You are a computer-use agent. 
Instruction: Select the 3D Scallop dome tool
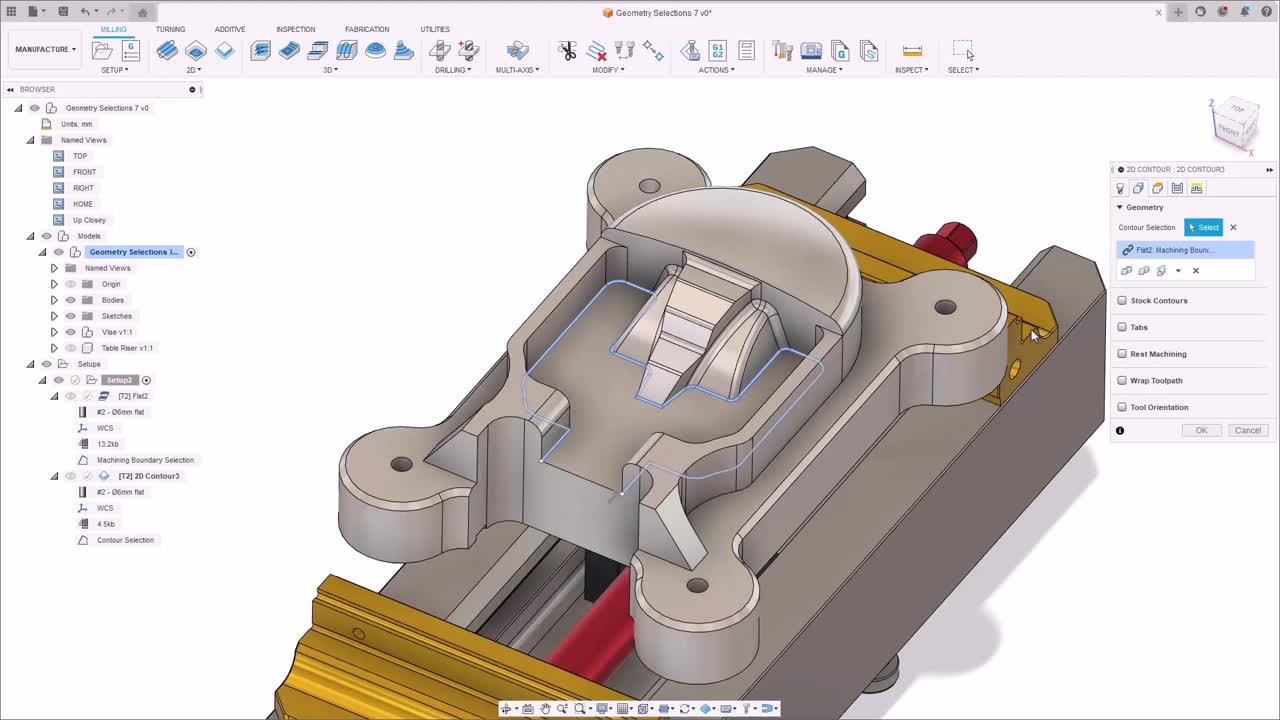pos(376,50)
